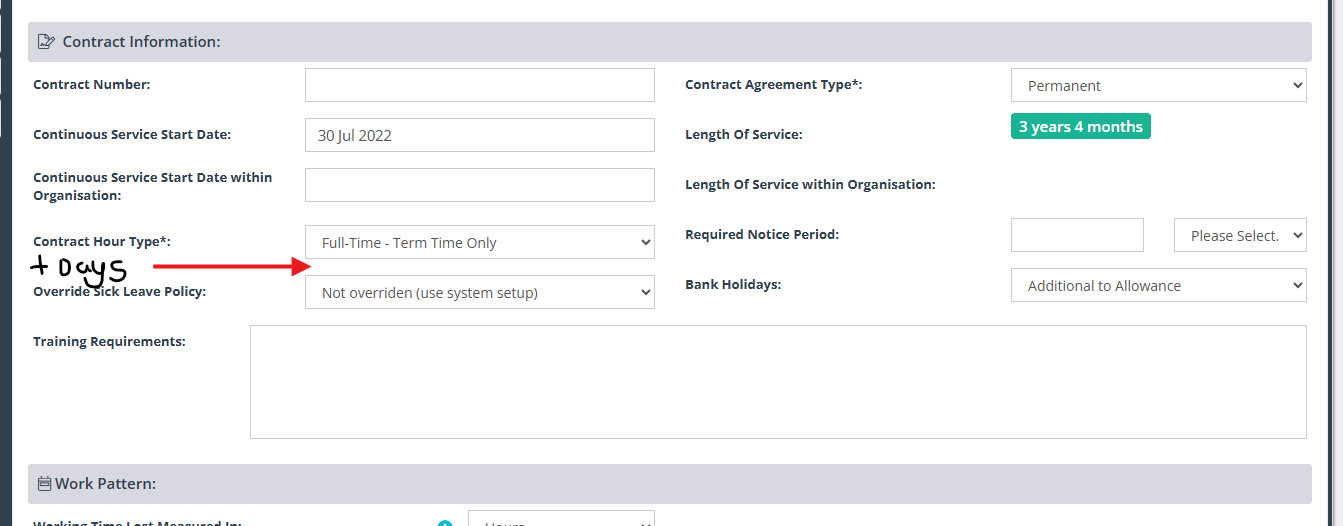Click inside the Training Requirements text area
Screen dimensions: 1343x526
[778, 382]
